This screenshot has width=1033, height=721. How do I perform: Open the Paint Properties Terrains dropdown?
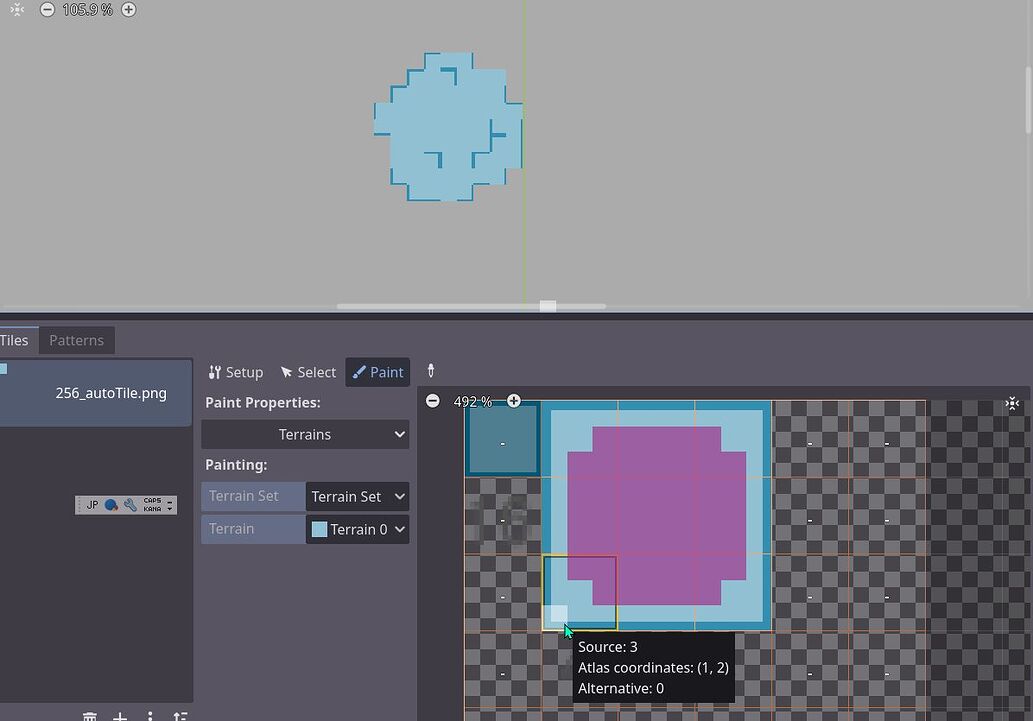click(305, 434)
